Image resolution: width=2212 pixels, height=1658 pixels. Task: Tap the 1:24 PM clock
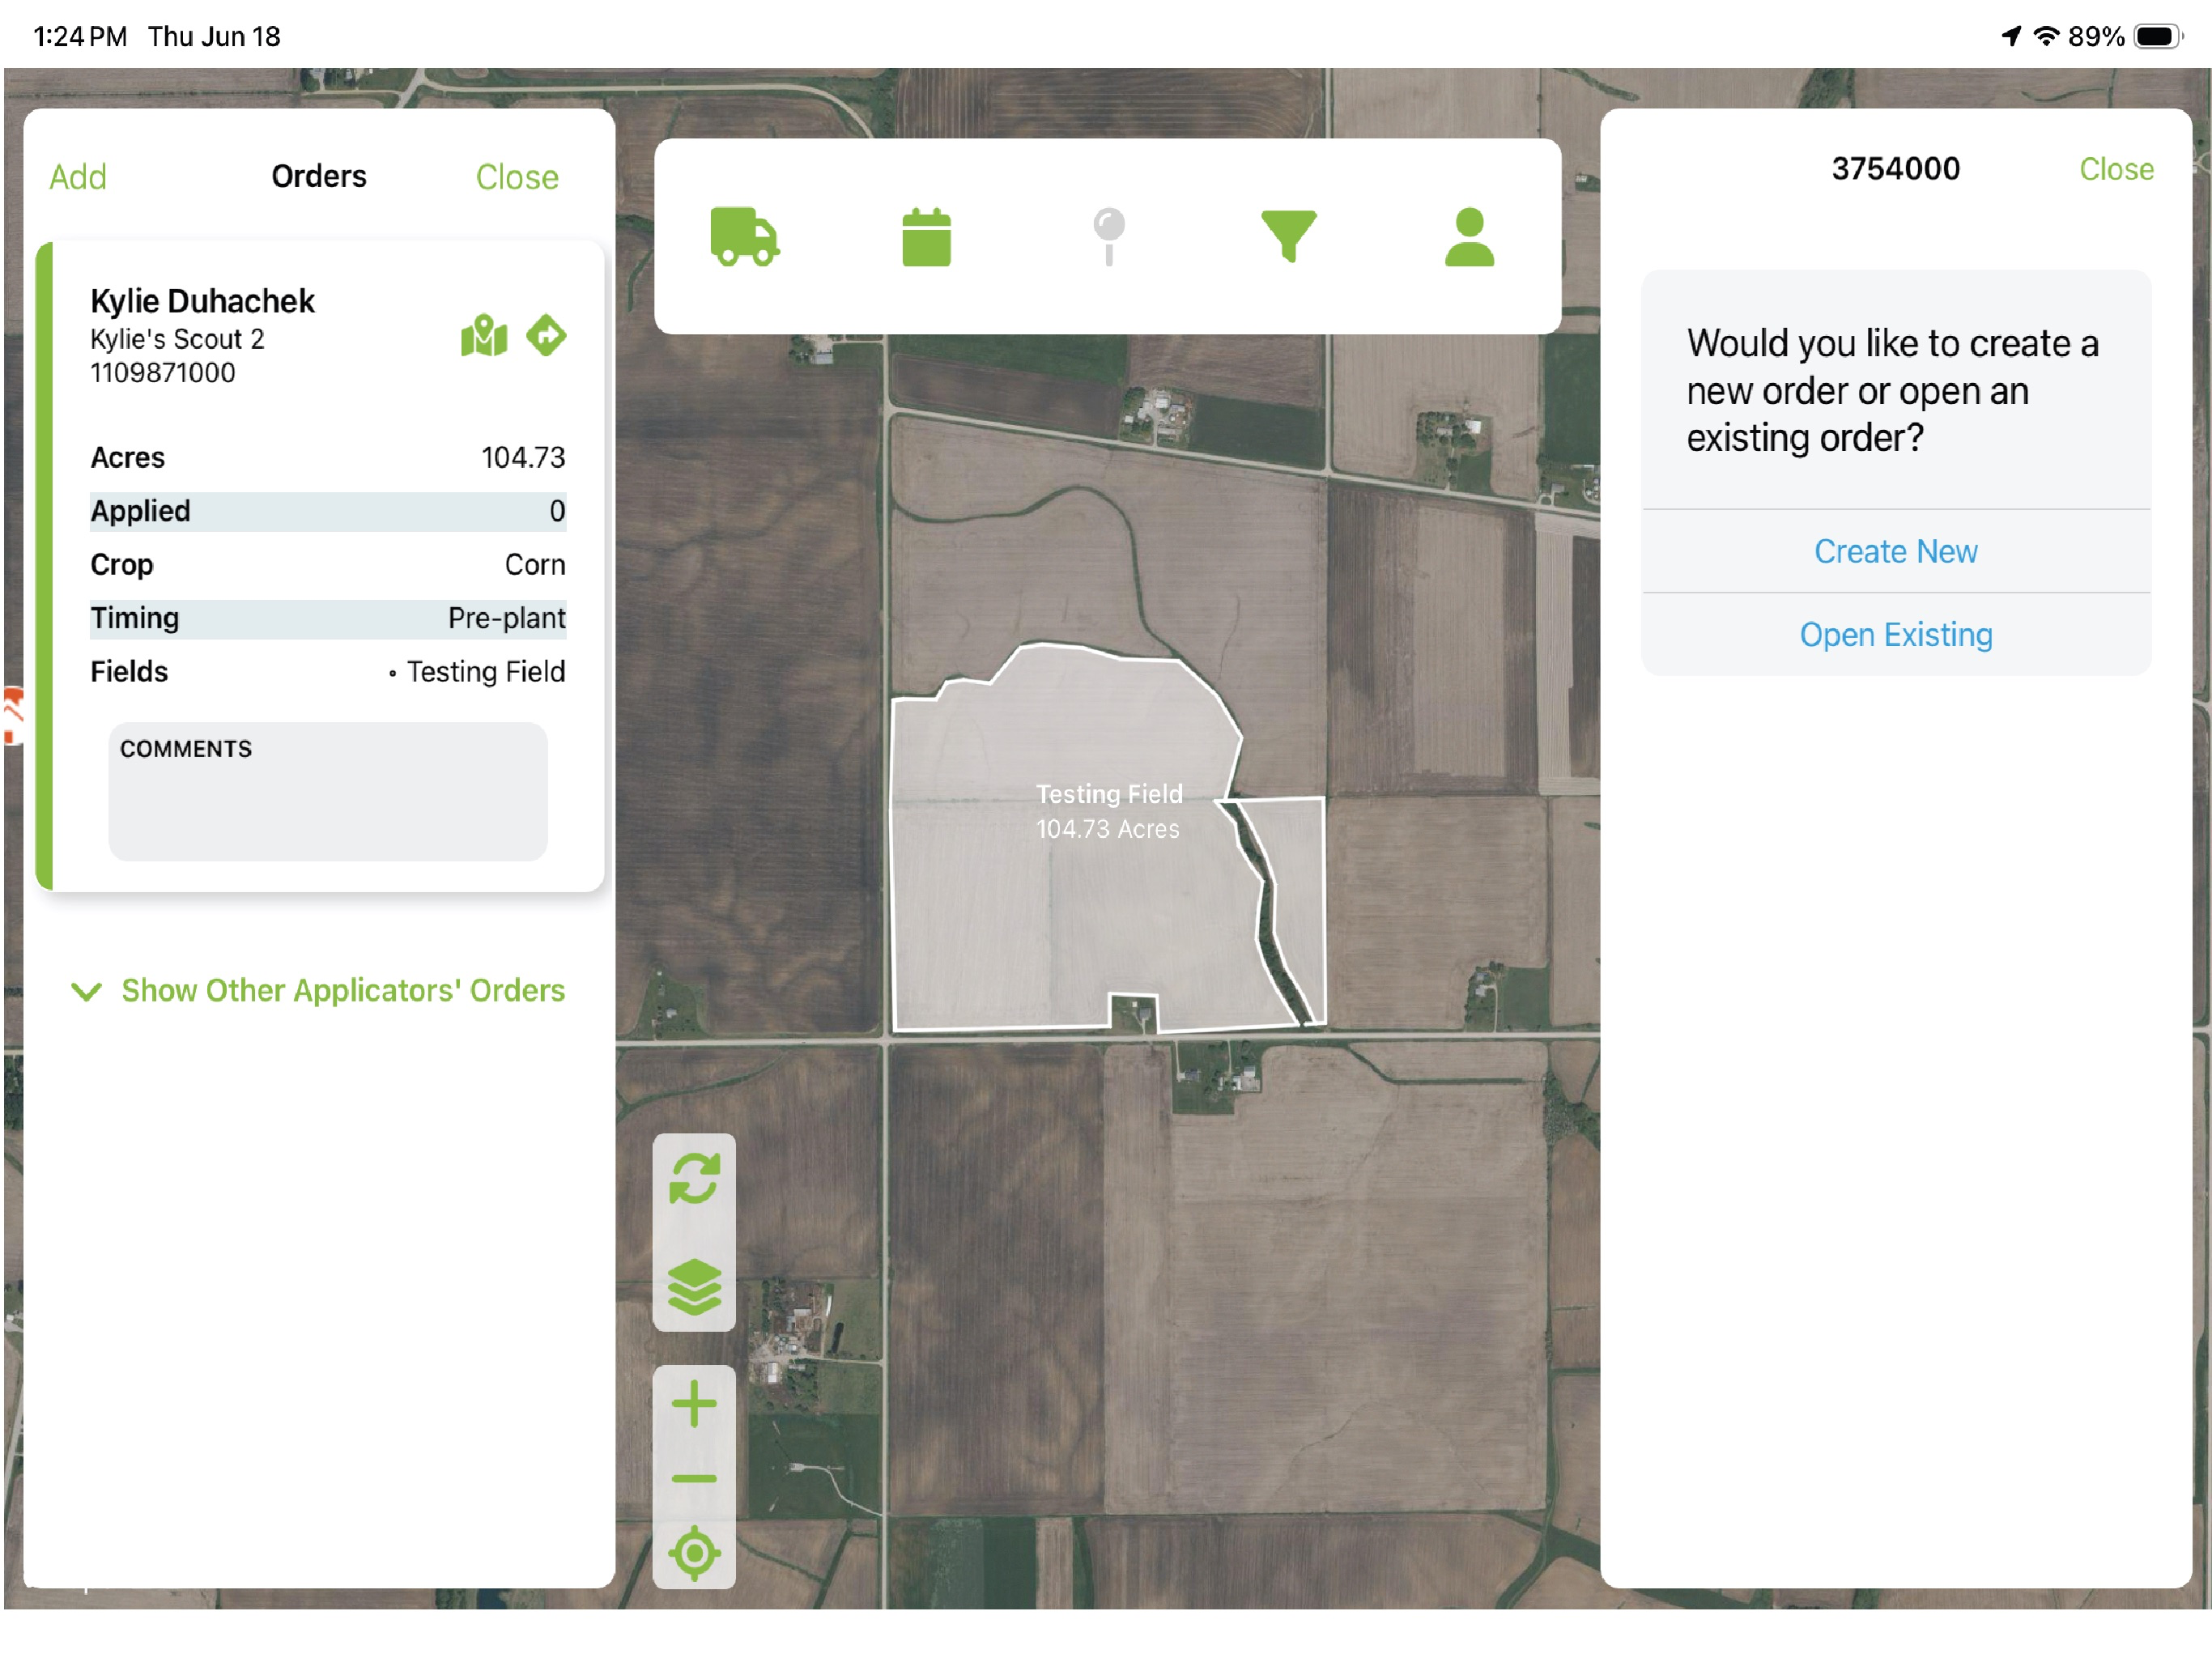80,36
